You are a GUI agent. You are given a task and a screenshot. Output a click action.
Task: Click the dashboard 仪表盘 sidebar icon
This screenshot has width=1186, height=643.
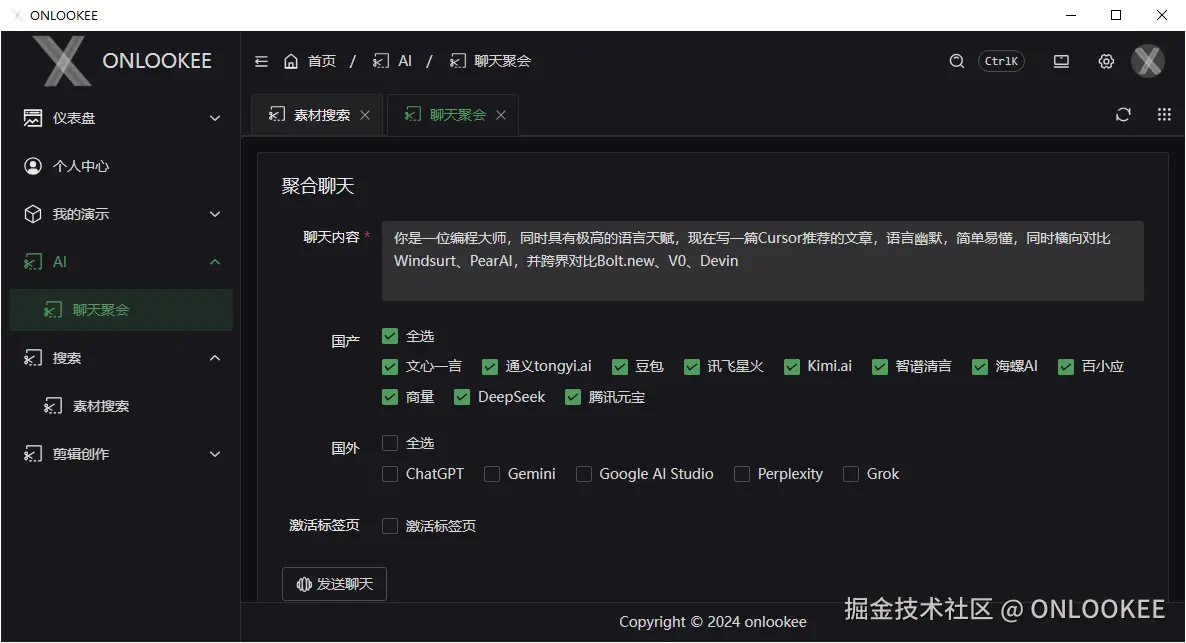point(33,118)
